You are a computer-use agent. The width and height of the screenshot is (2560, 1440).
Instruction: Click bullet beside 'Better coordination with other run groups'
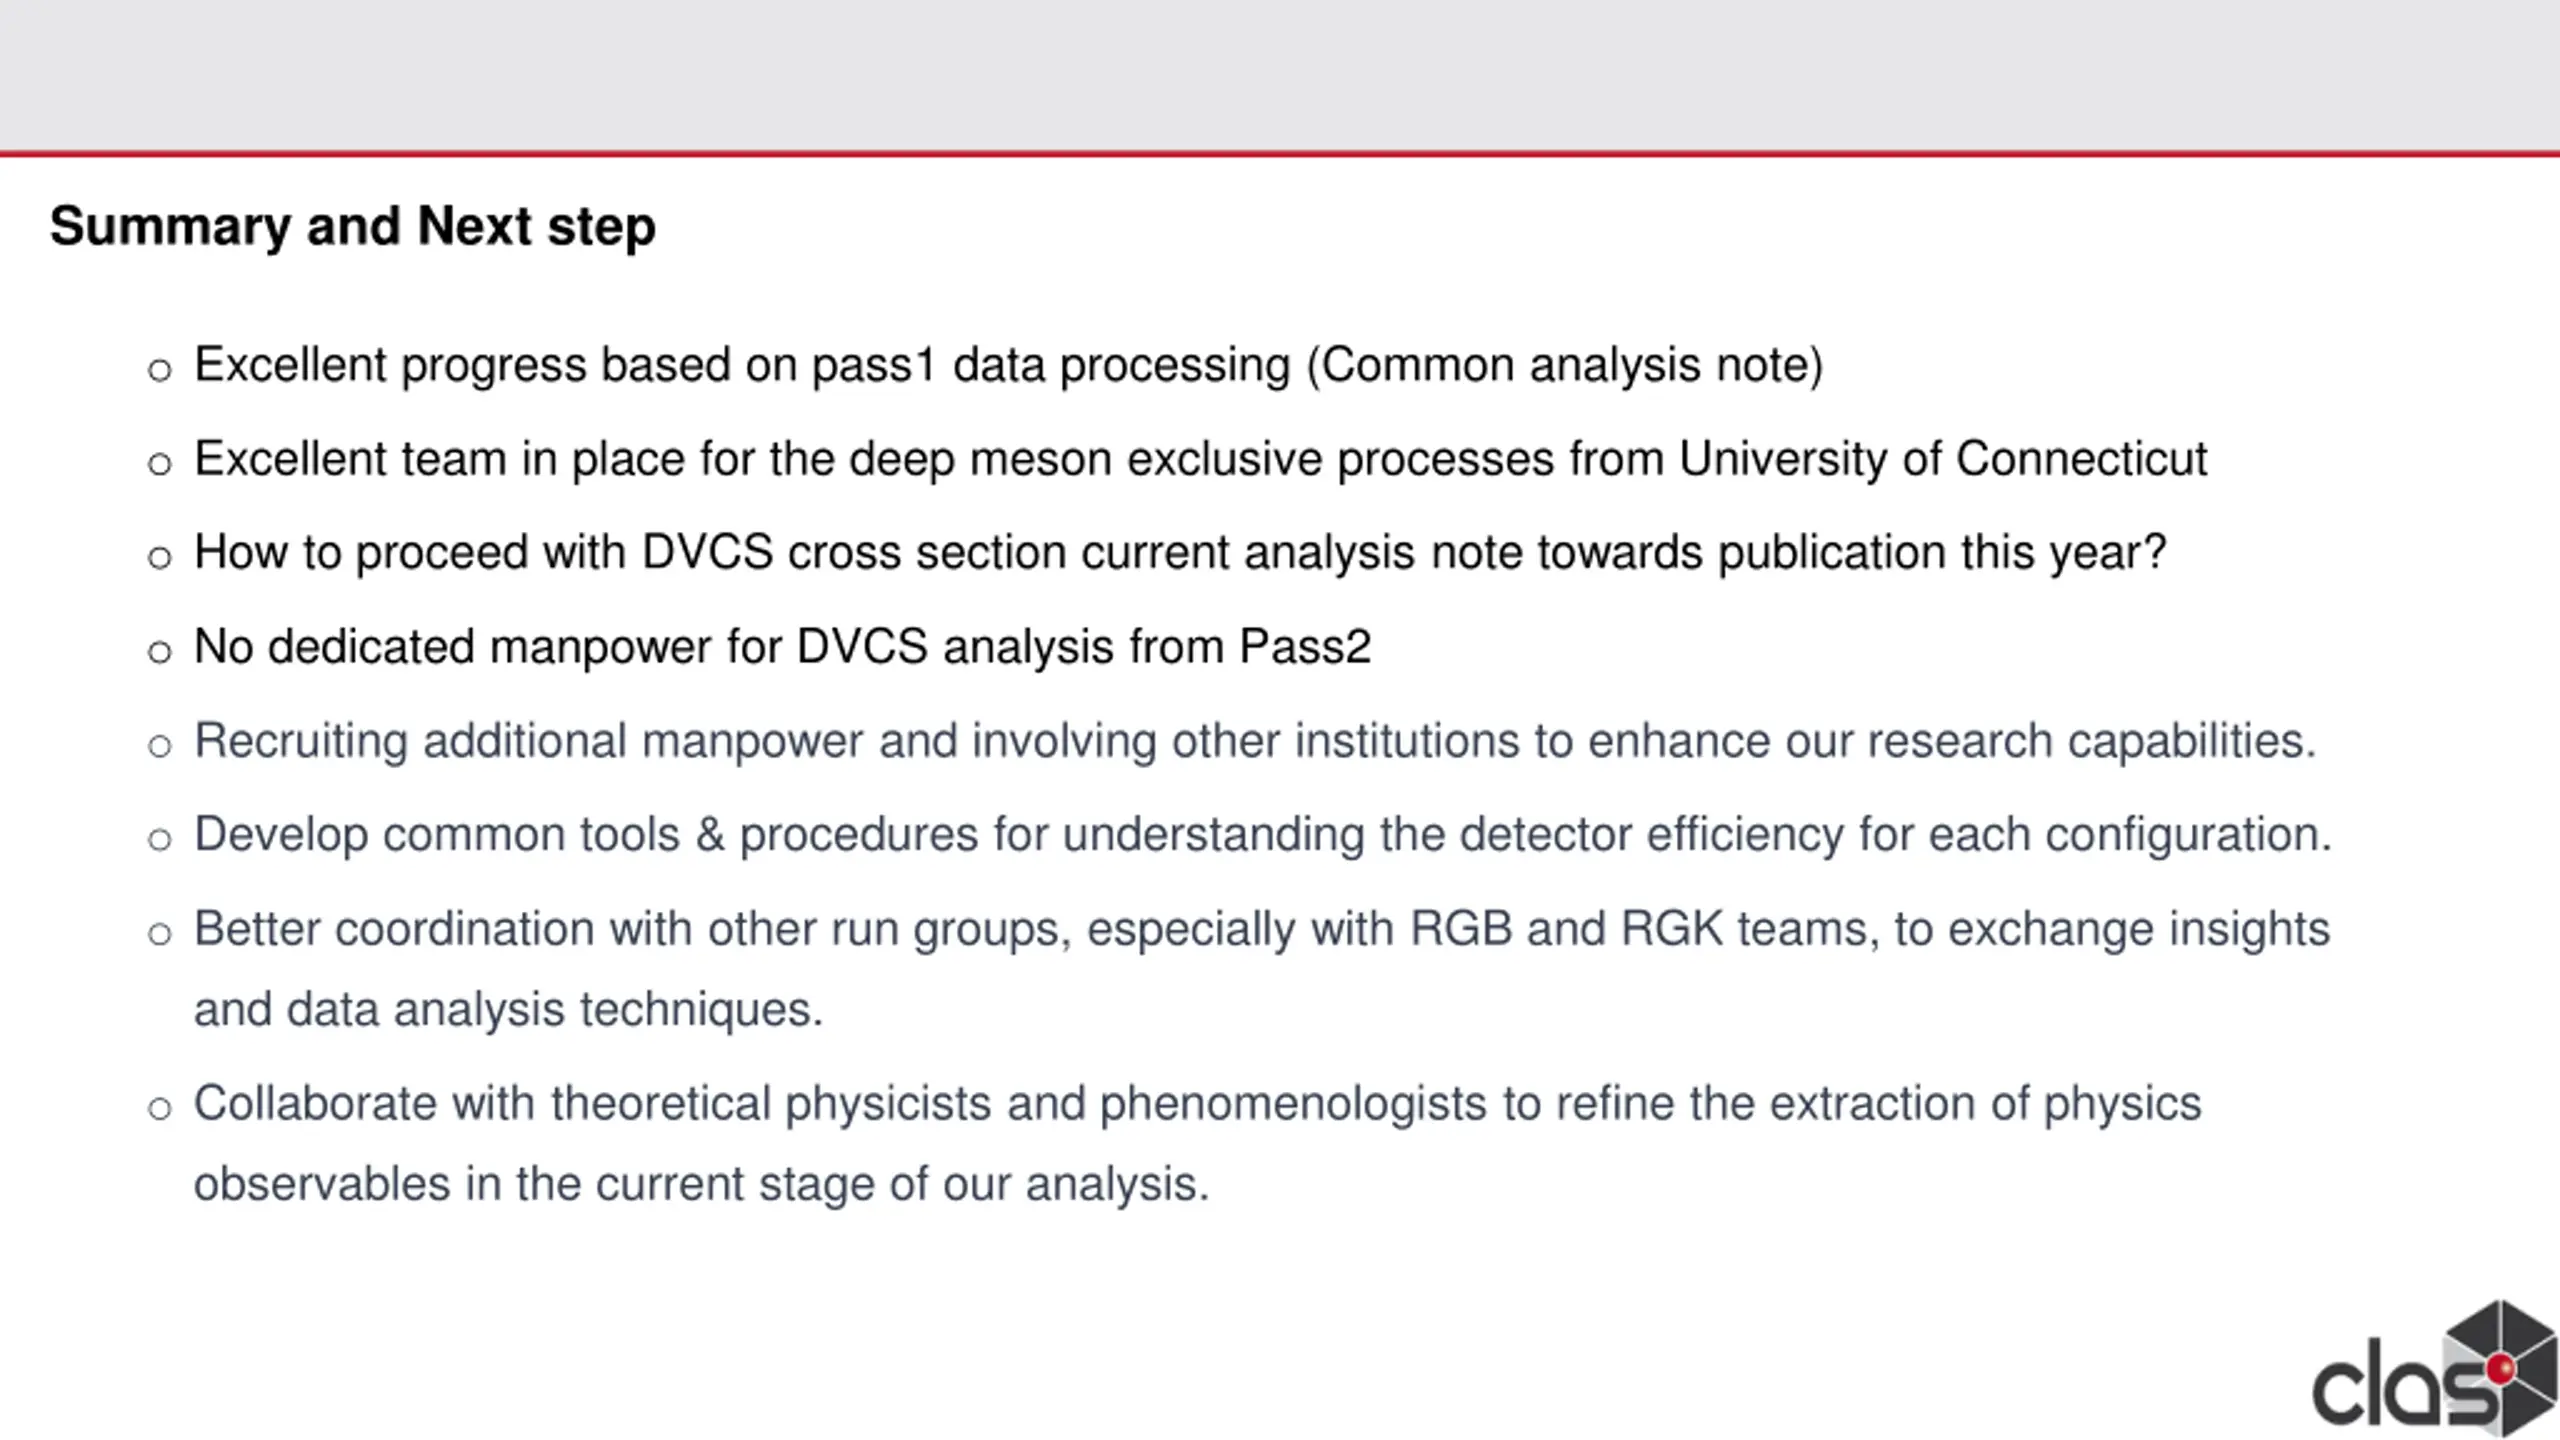pyautogui.click(x=159, y=934)
